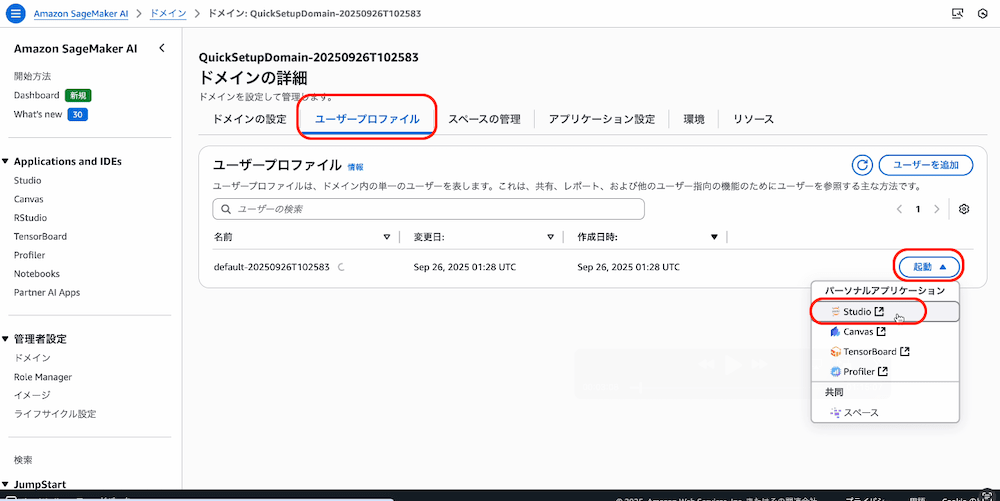Open 開始方法 in sidebar
The width and height of the screenshot is (1000, 501).
33,76
